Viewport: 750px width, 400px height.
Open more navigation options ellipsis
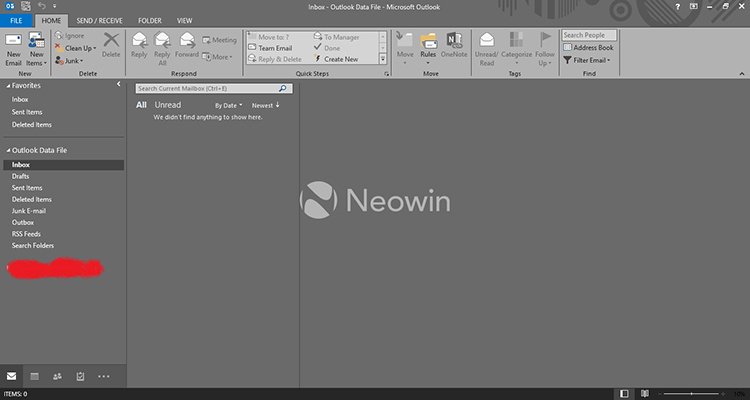(x=104, y=377)
